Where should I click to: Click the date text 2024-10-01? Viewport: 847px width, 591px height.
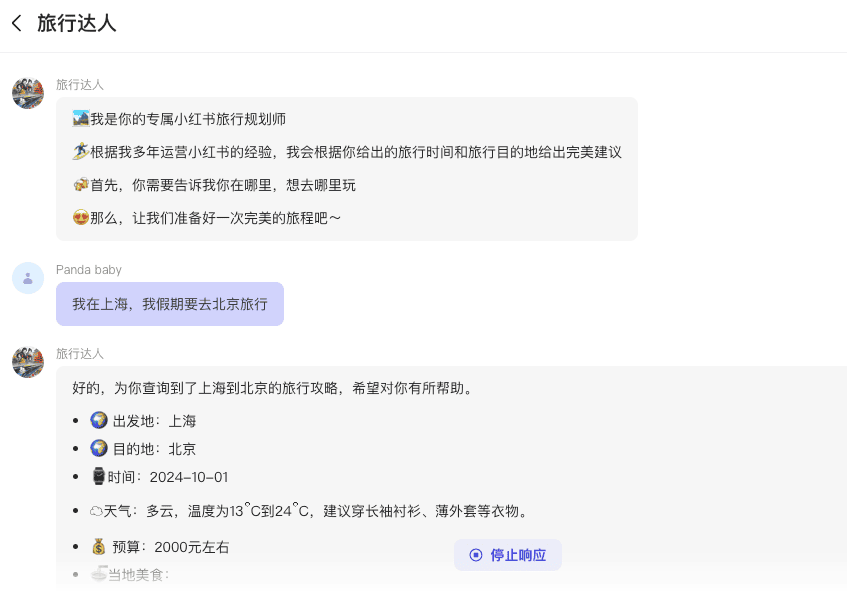tap(189, 477)
